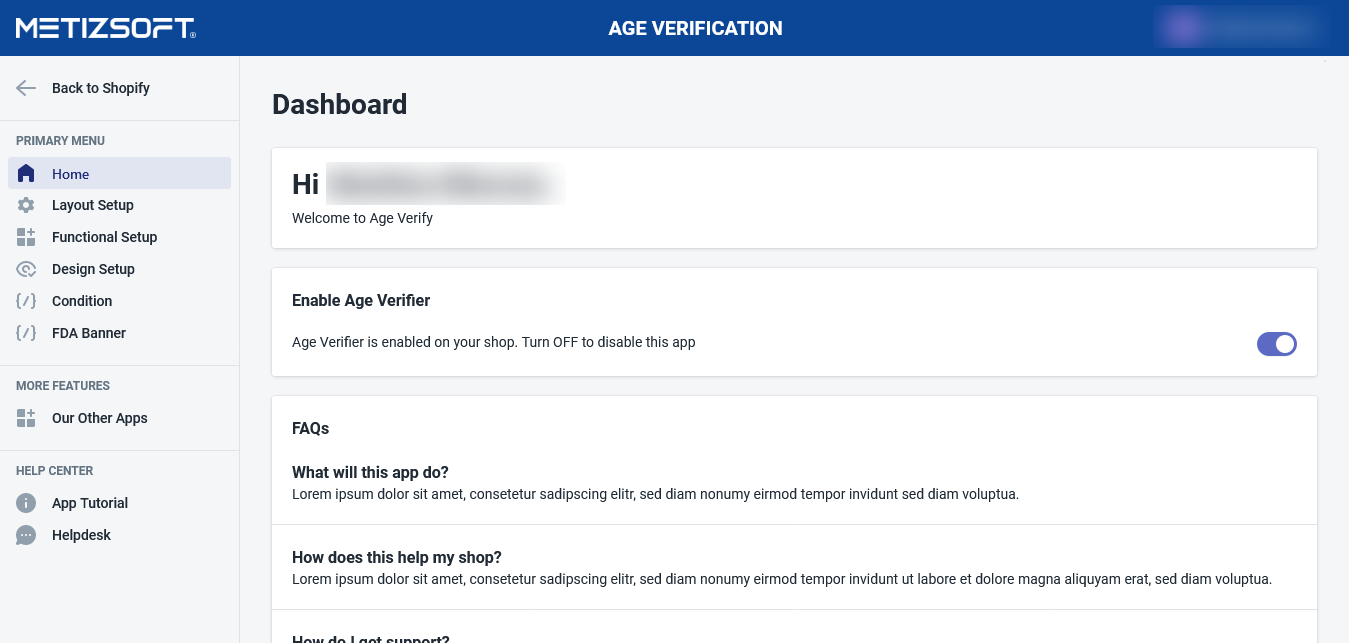Open the Condition menu item
Image resolution: width=1349 pixels, height=643 pixels.
pyautogui.click(x=82, y=301)
